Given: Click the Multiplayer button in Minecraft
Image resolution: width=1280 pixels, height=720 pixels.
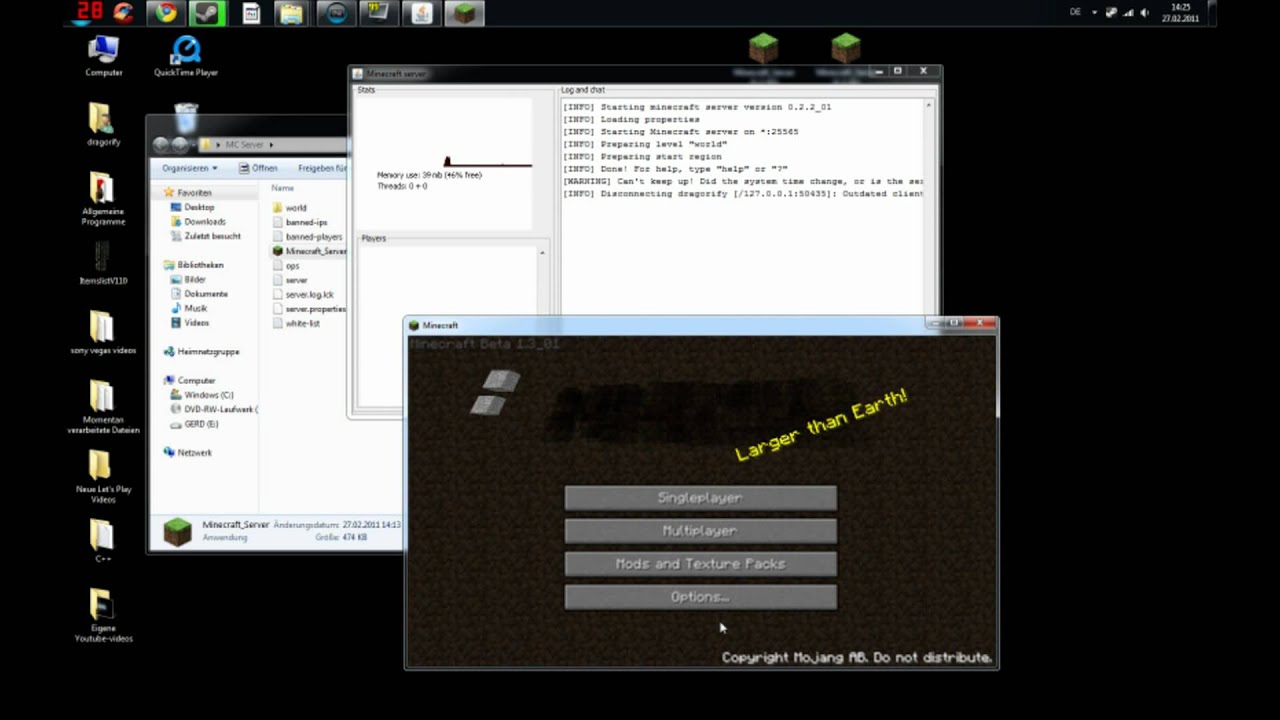Looking at the screenshot, I should pos(700,531).
